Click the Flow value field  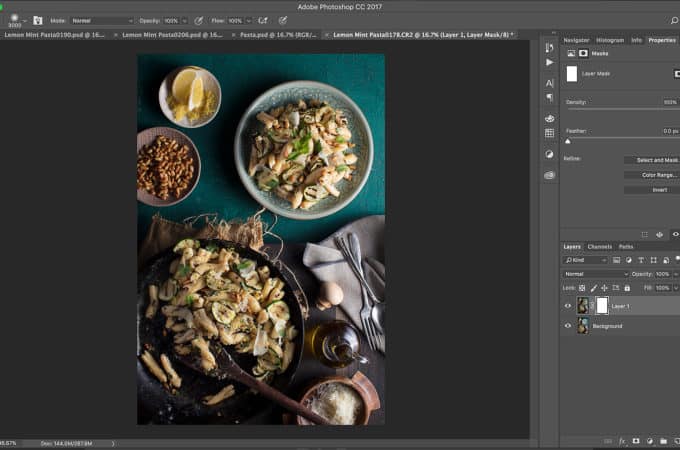tap(235, 21)
